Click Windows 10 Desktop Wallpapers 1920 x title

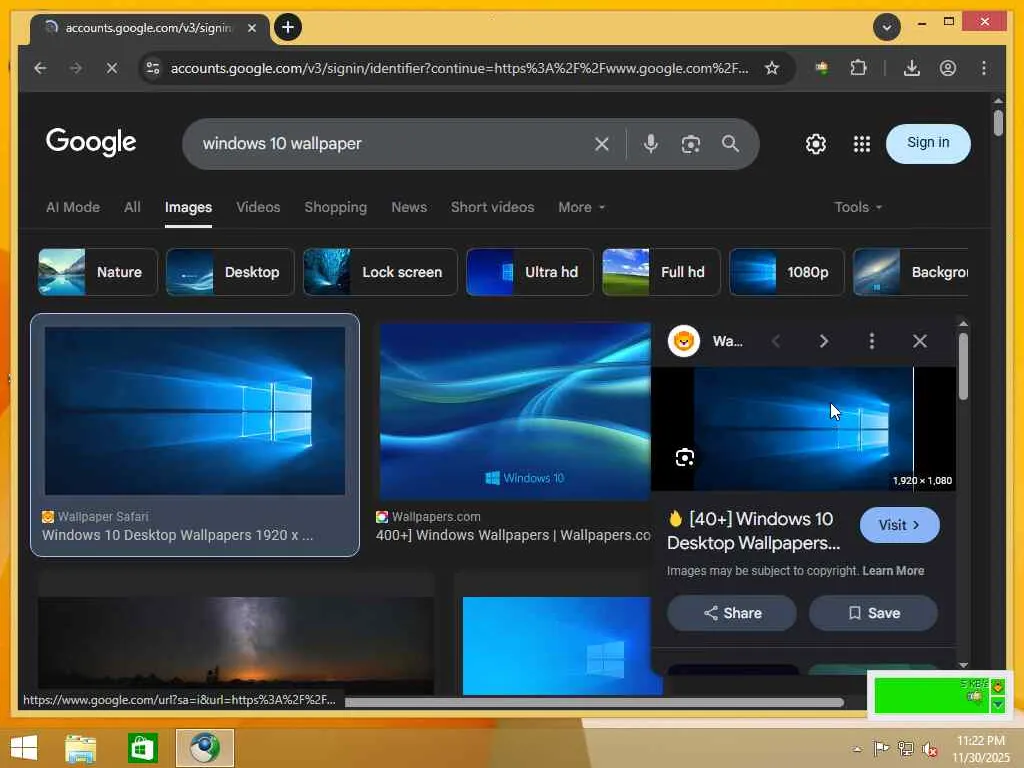178,535
